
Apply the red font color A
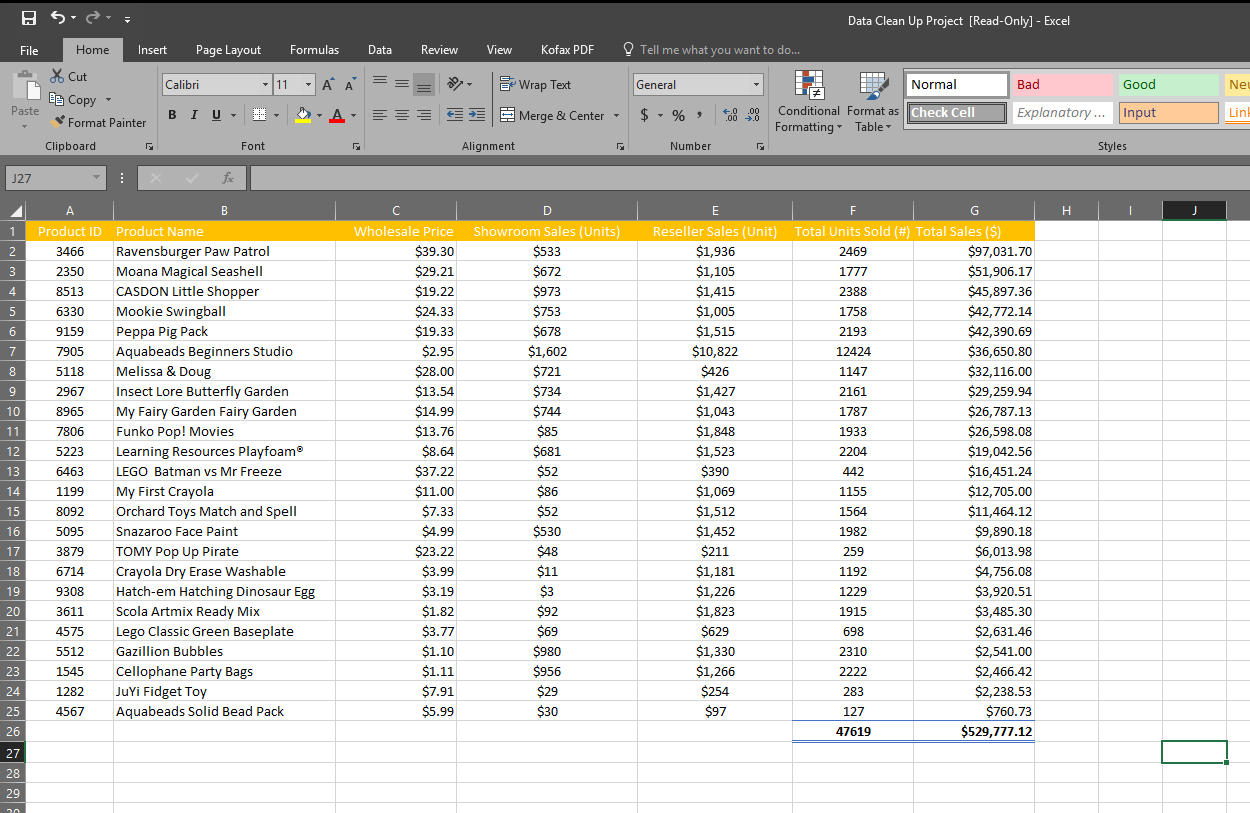[x=337, y=116]
